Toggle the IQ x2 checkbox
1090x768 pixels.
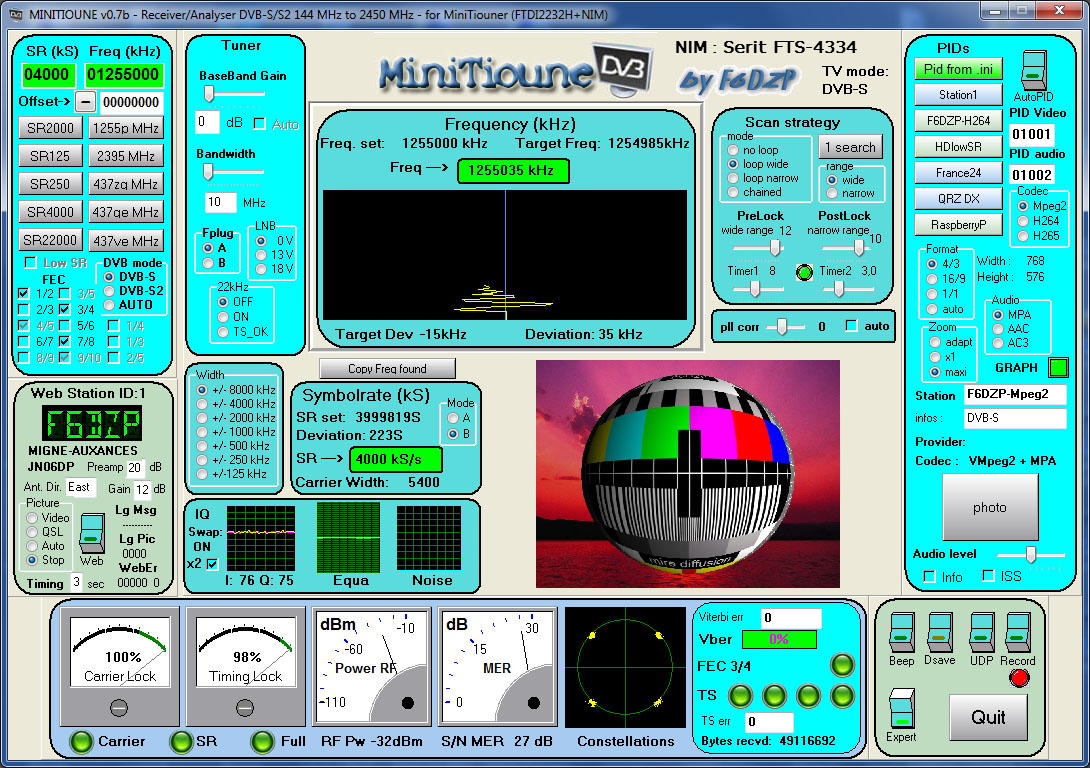(212, 564)
